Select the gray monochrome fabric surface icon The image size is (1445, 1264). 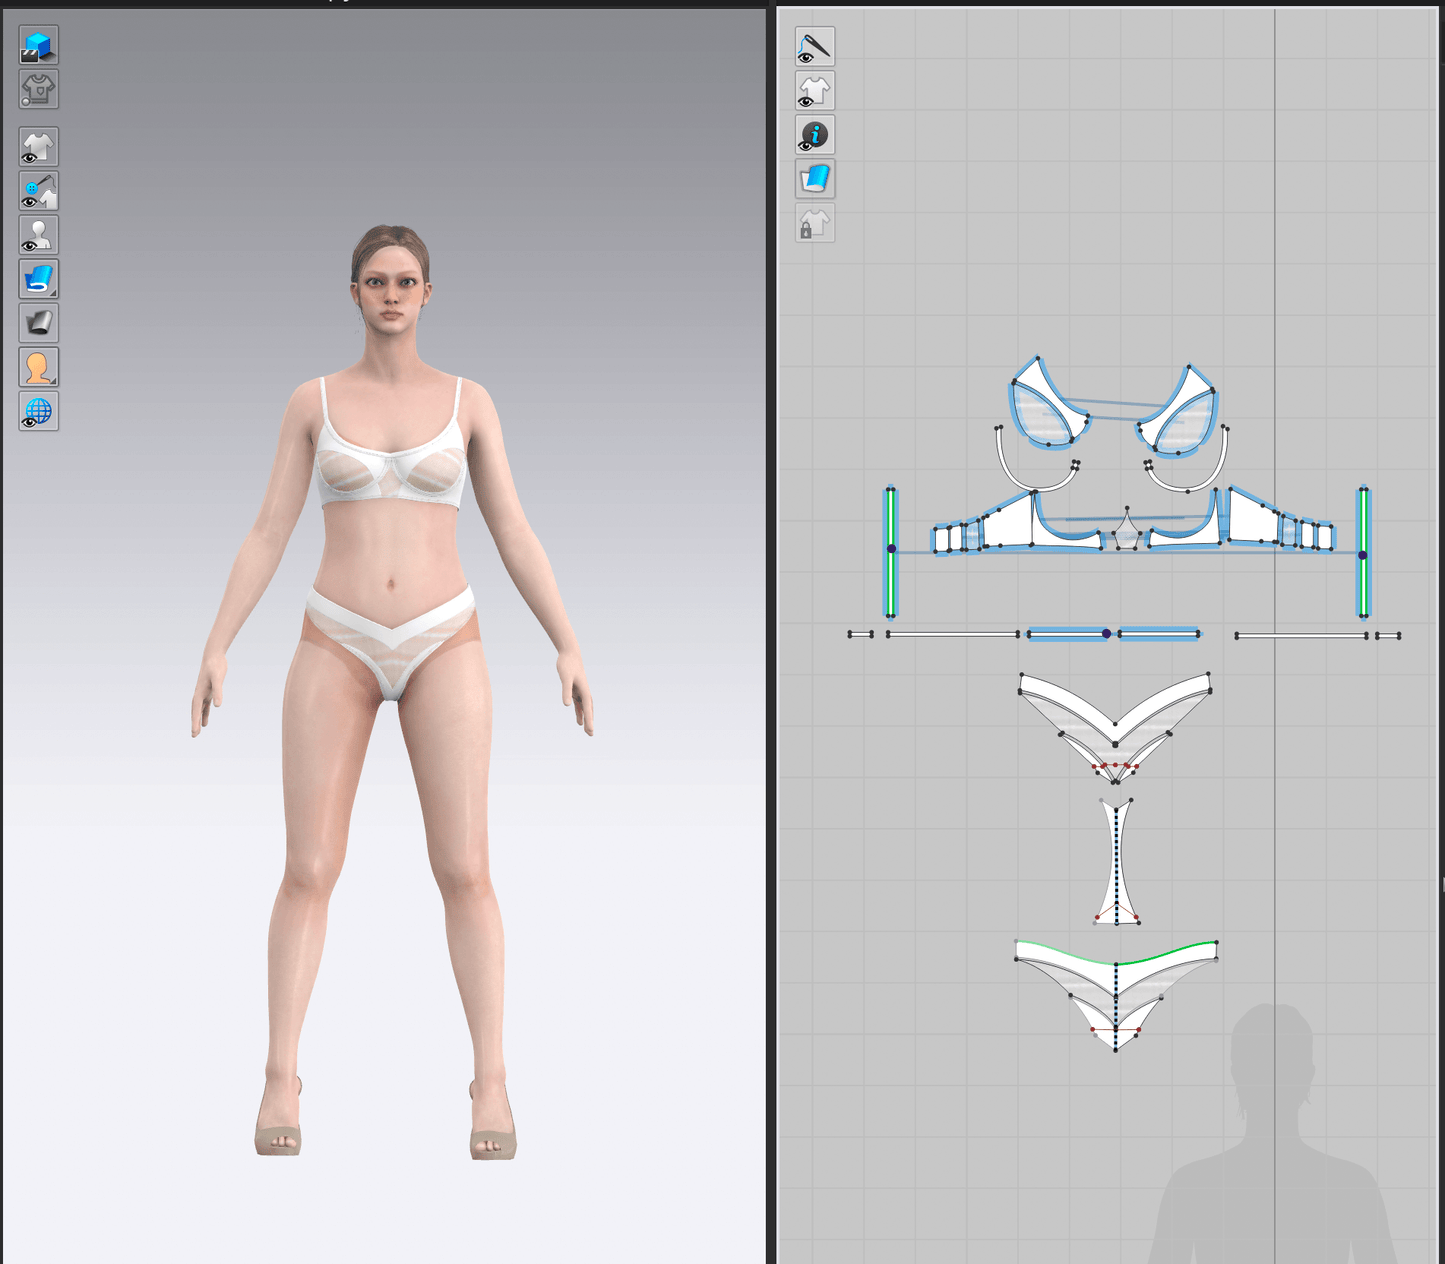[39, 323]
